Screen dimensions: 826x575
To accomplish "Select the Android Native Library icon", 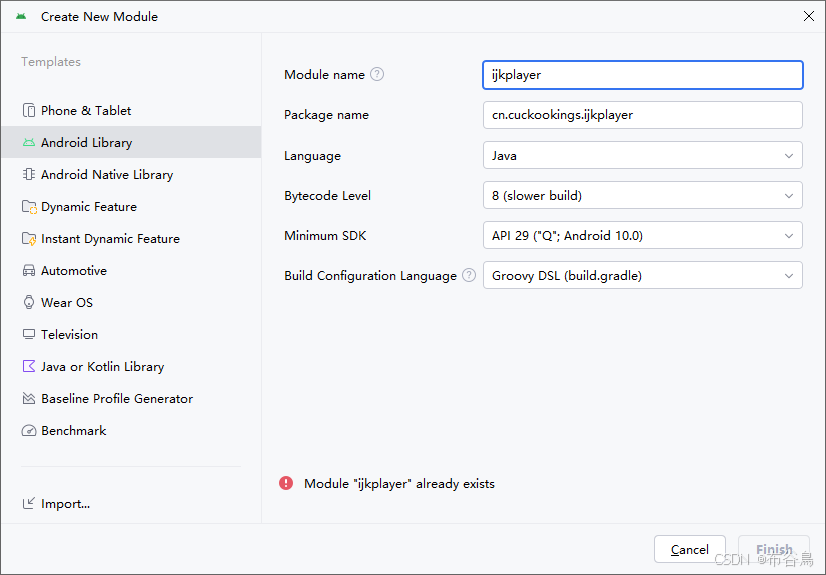I will (x=29, y=174).
